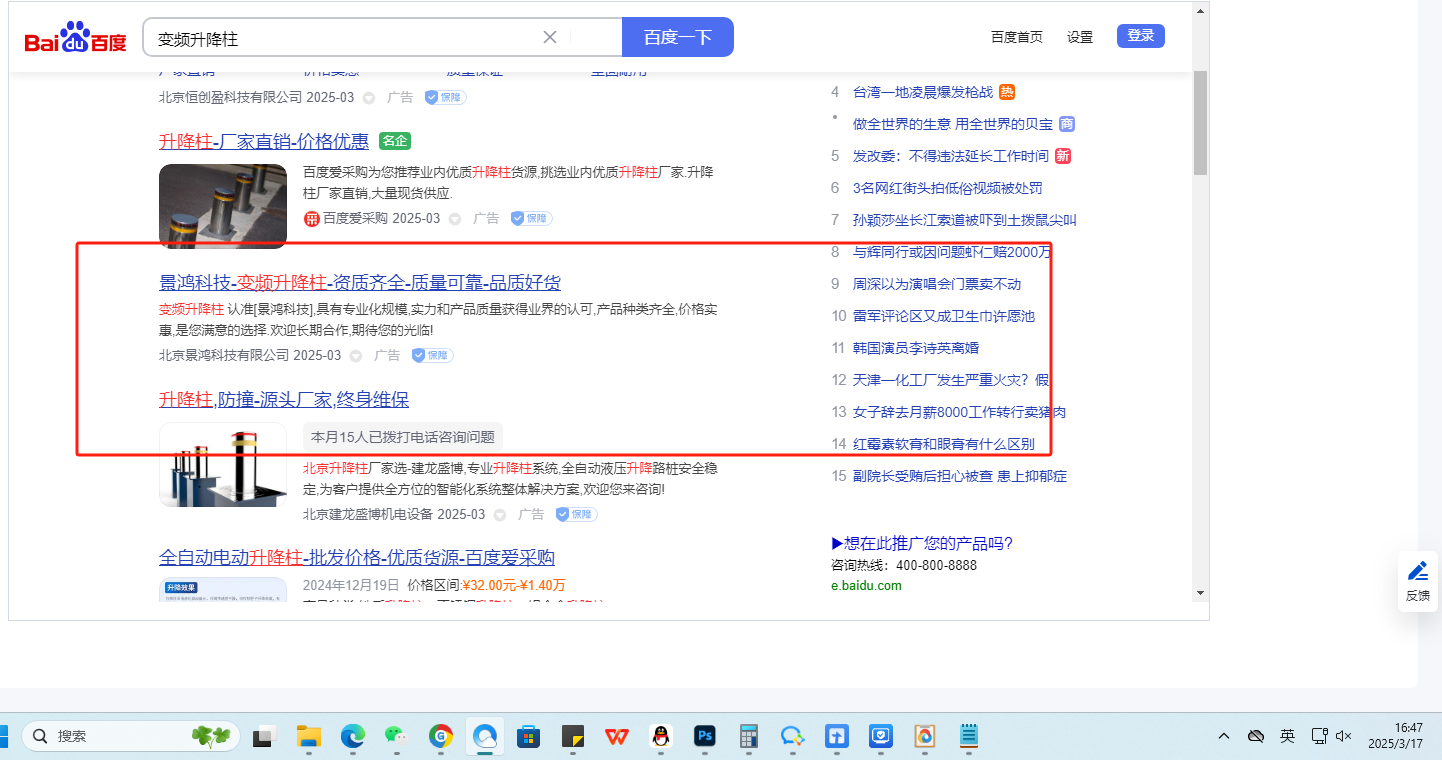
Task: Clear the search box with the X icon
Action: click(x=550, y=38)
